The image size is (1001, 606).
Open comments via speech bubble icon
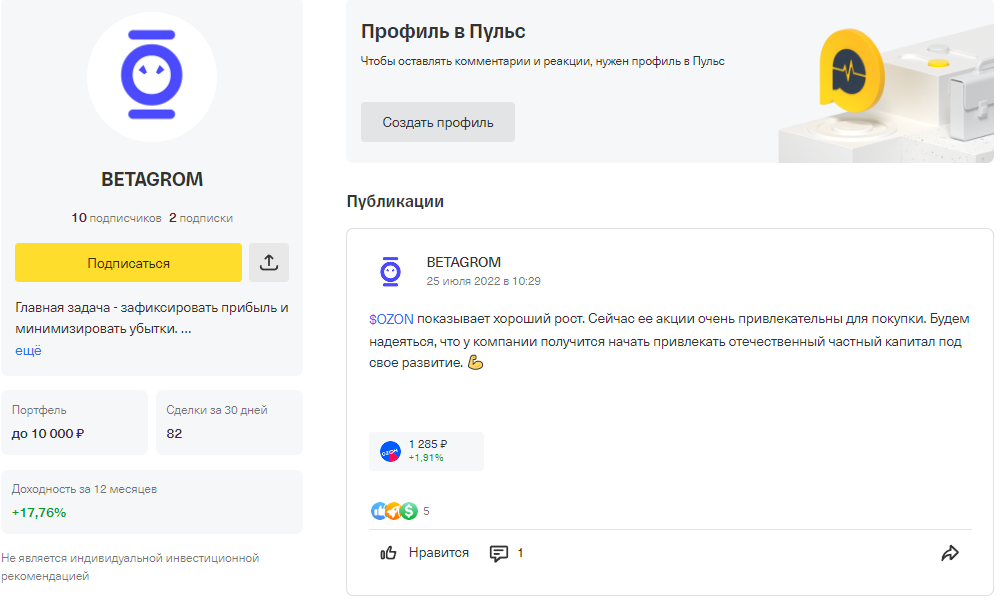pyautogui.click(x=499, y=553)
